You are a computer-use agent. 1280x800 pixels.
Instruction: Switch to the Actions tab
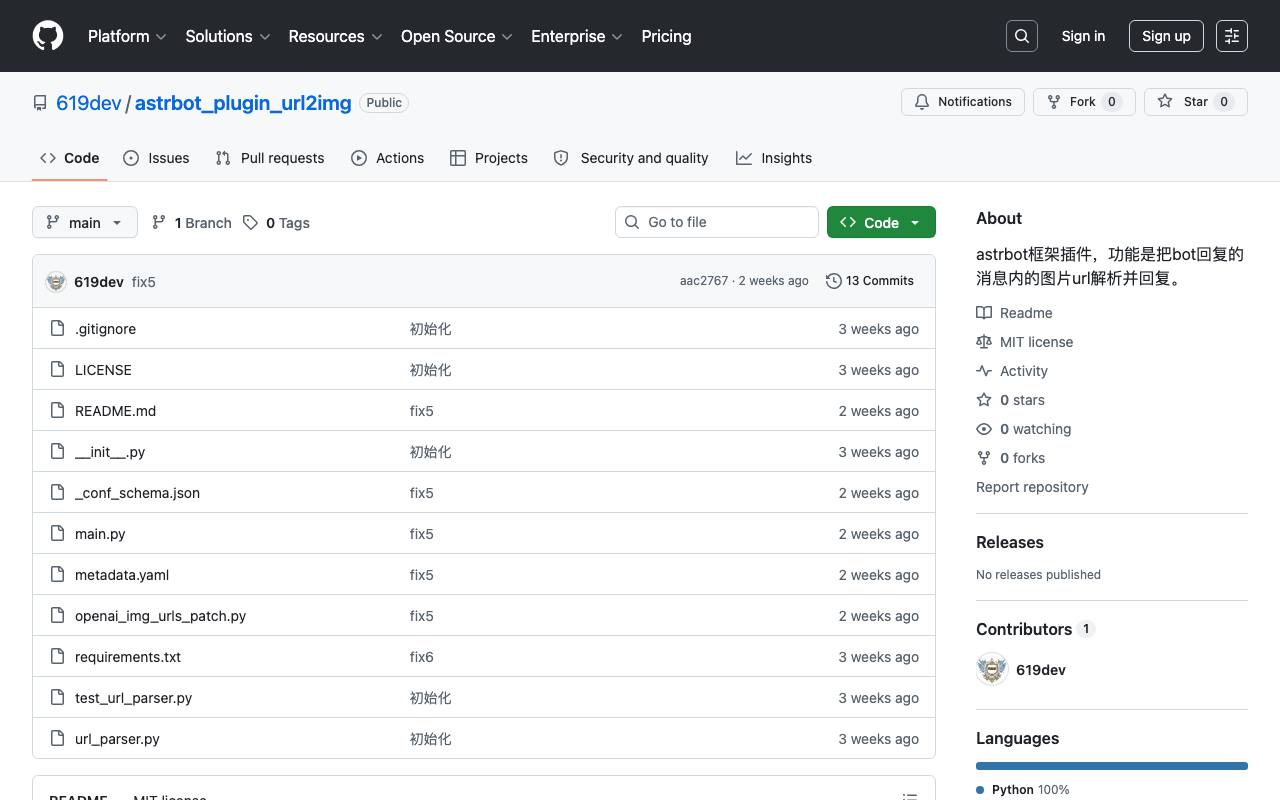tap(388, 158)
